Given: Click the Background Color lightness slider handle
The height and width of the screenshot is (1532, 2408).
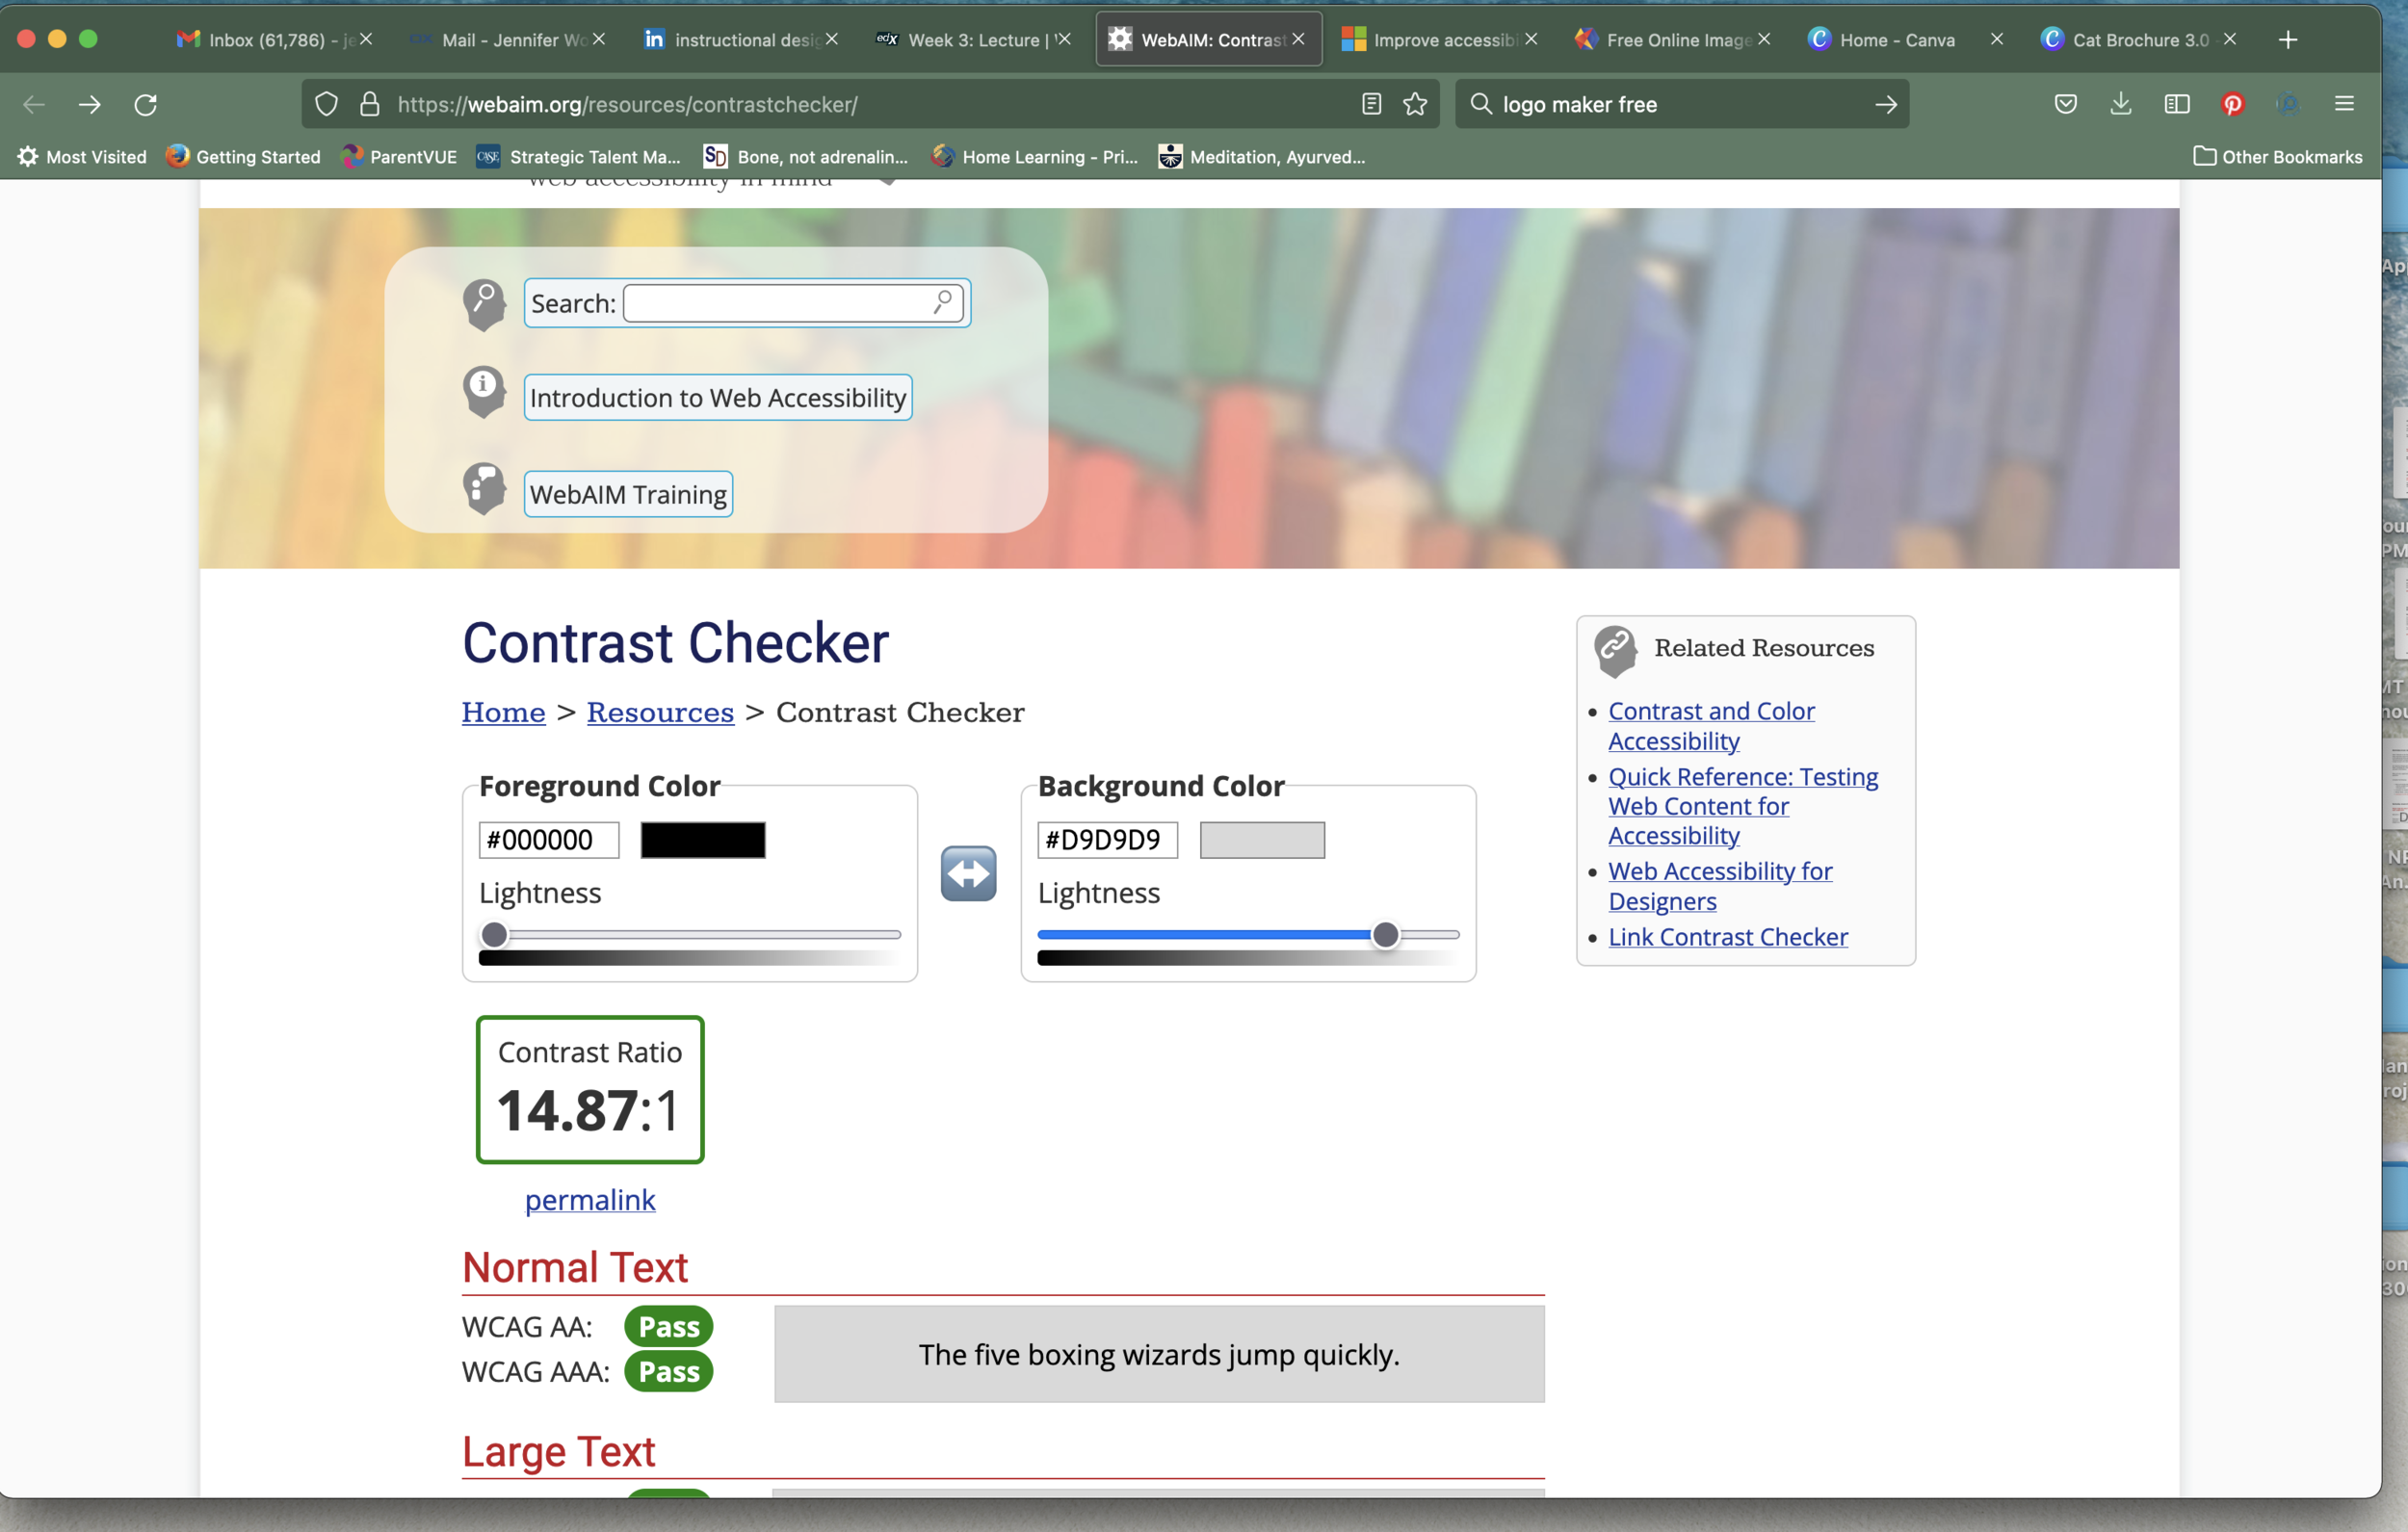Looking at the screenshot, I should [1385, 935].
